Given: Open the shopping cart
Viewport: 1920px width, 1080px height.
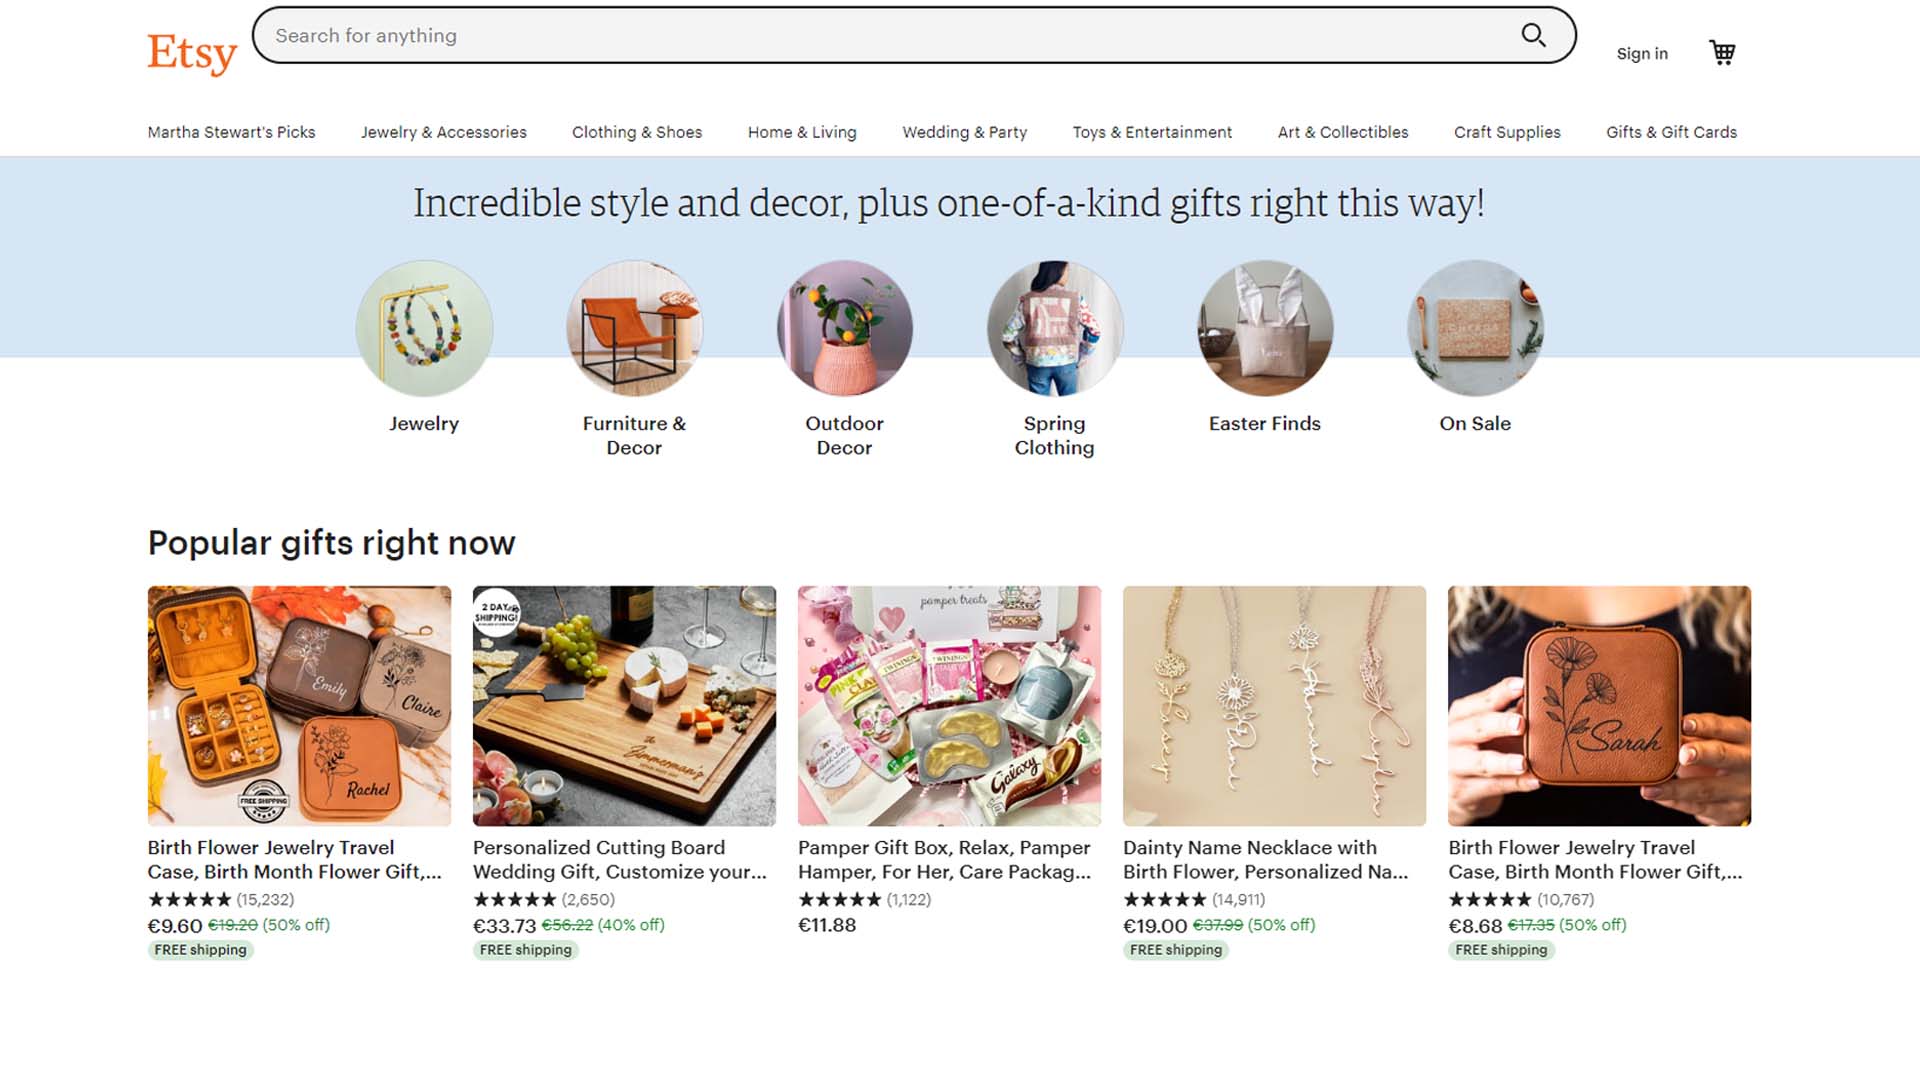Looking at the screenshot, I should (x=1722, y=51).
